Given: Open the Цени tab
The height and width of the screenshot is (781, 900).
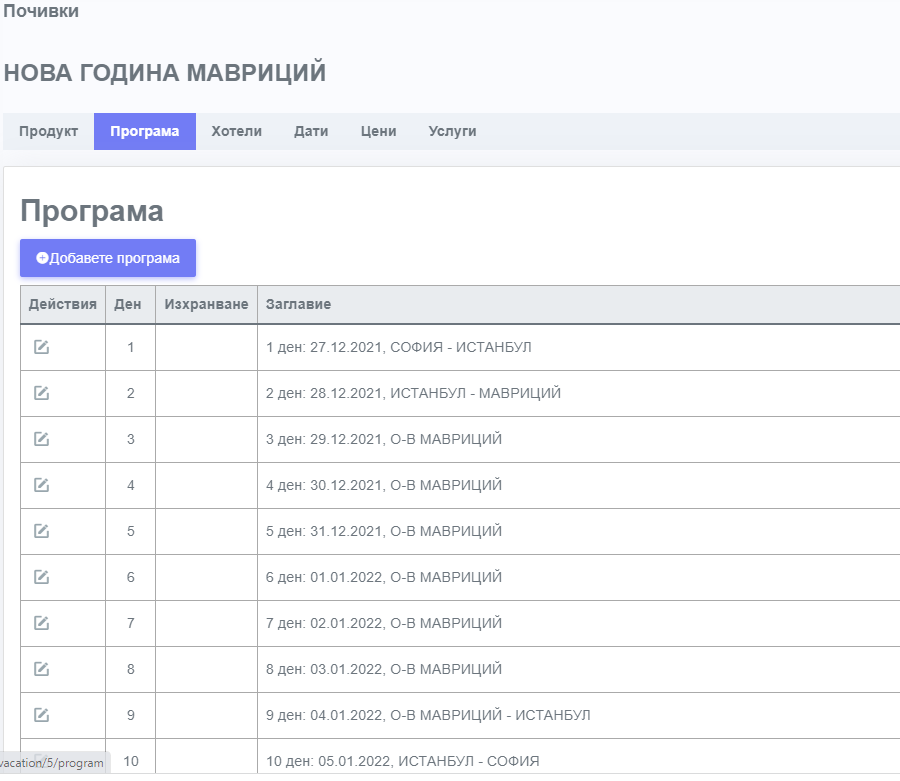Looking at the screenshot, I should coord(378,131).
